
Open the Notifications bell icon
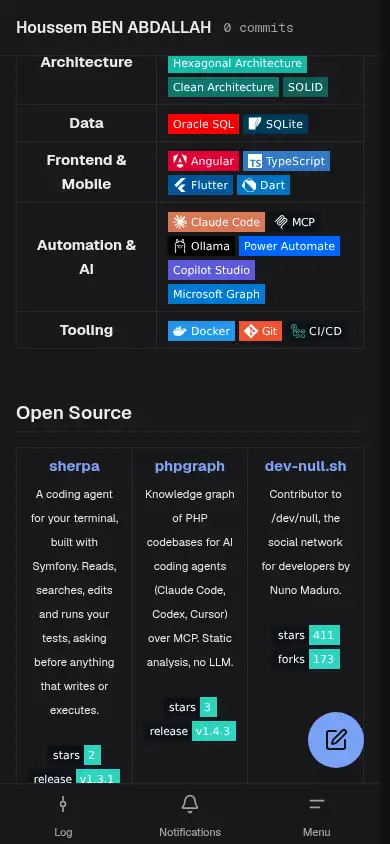click(190, 804)
